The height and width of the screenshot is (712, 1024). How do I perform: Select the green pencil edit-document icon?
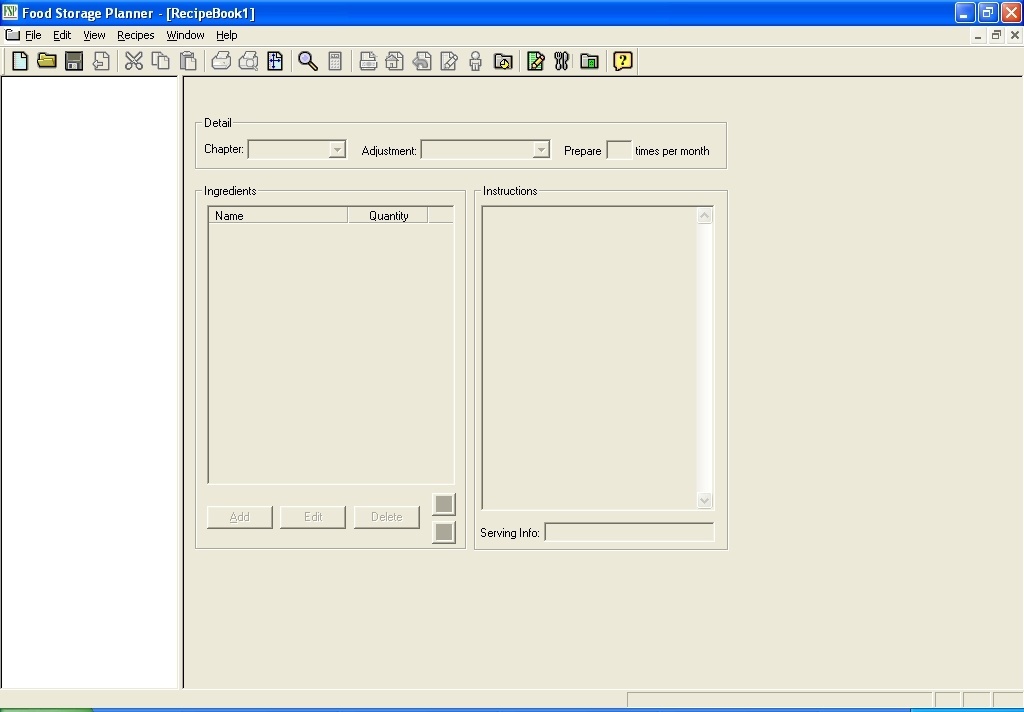[534, 61]
